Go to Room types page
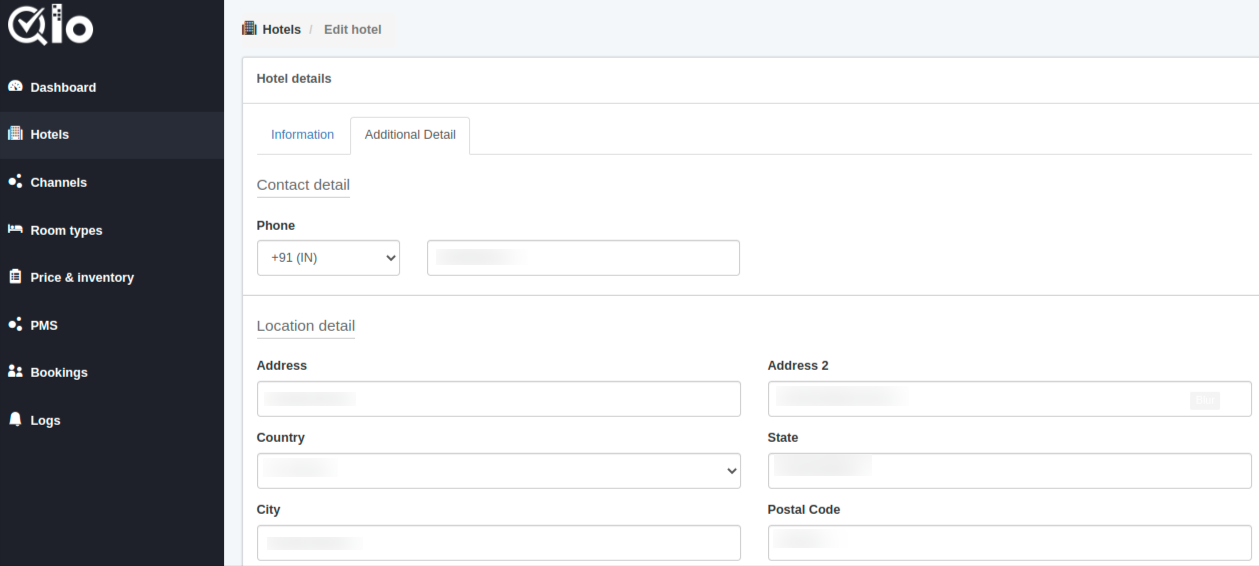 pos(112,230)
